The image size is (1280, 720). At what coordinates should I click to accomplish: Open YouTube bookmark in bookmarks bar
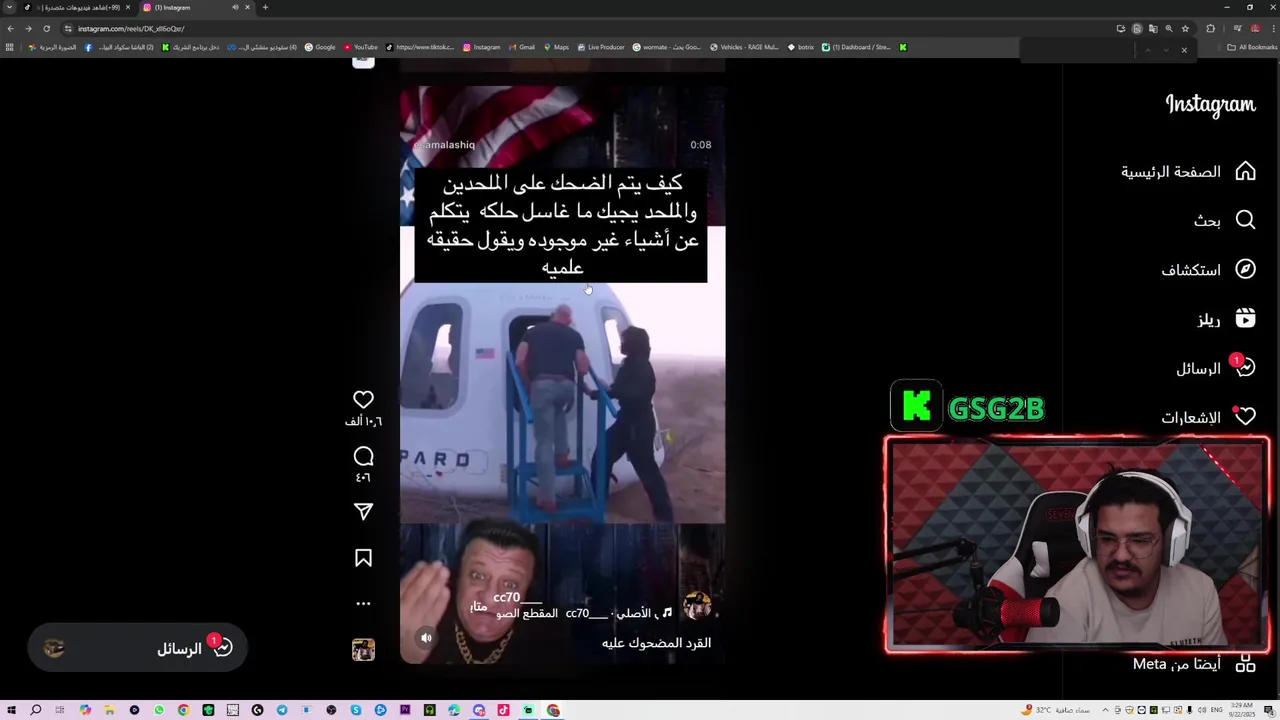[361, 47]
